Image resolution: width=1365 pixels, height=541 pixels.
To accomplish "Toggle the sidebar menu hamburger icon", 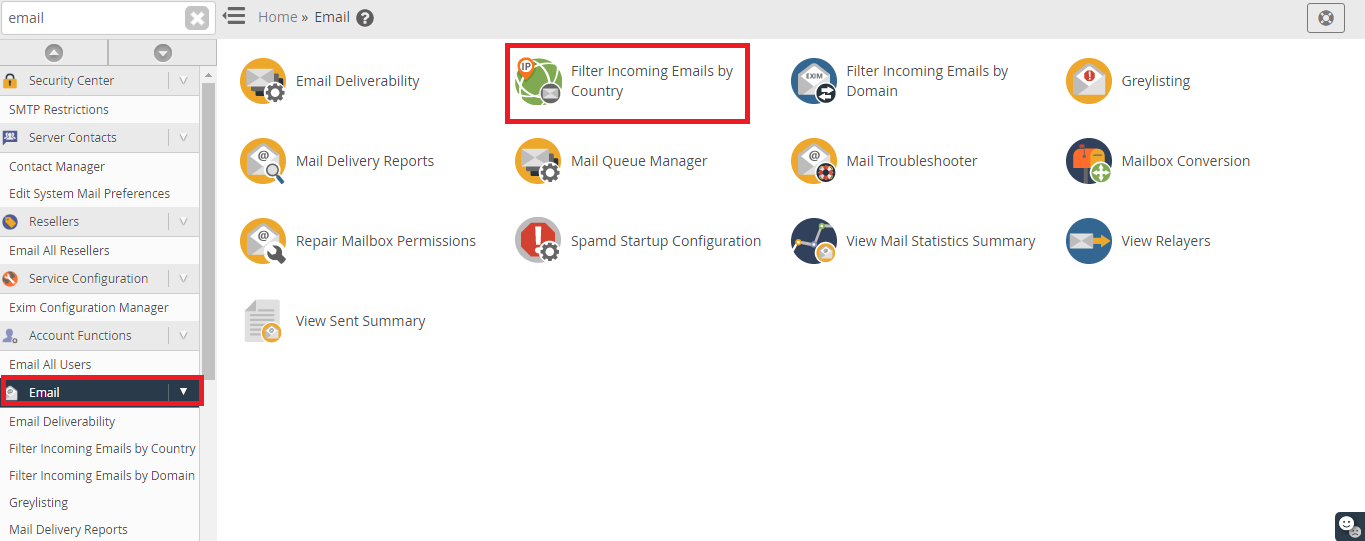I will (234, 16).
